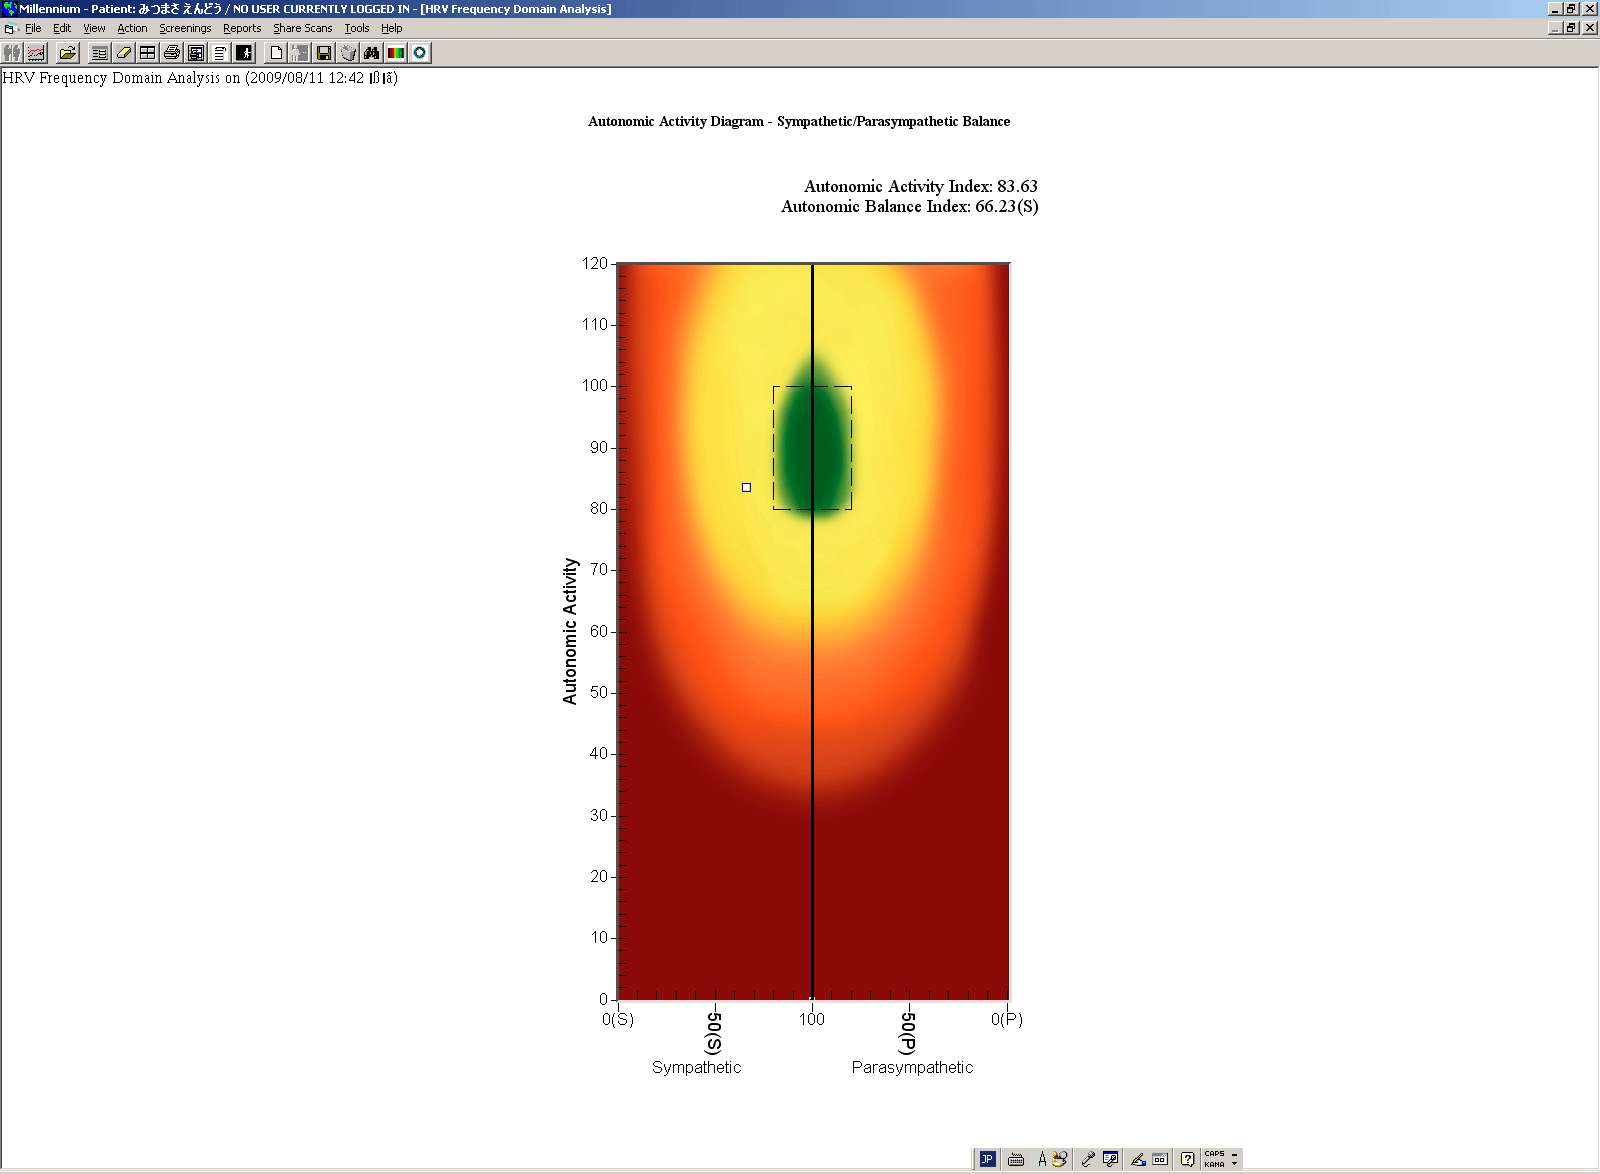This screenshot has width=1600, height=1174.
Task: Restore the inner document window
Action: (1572, 28)
